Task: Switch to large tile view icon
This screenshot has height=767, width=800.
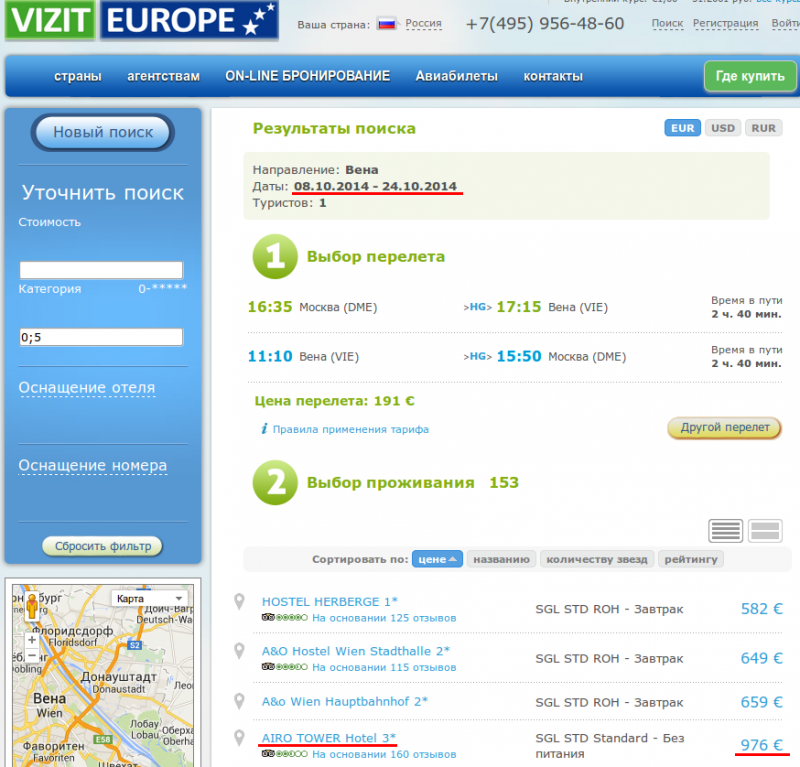Action: [x=765, y=531]
